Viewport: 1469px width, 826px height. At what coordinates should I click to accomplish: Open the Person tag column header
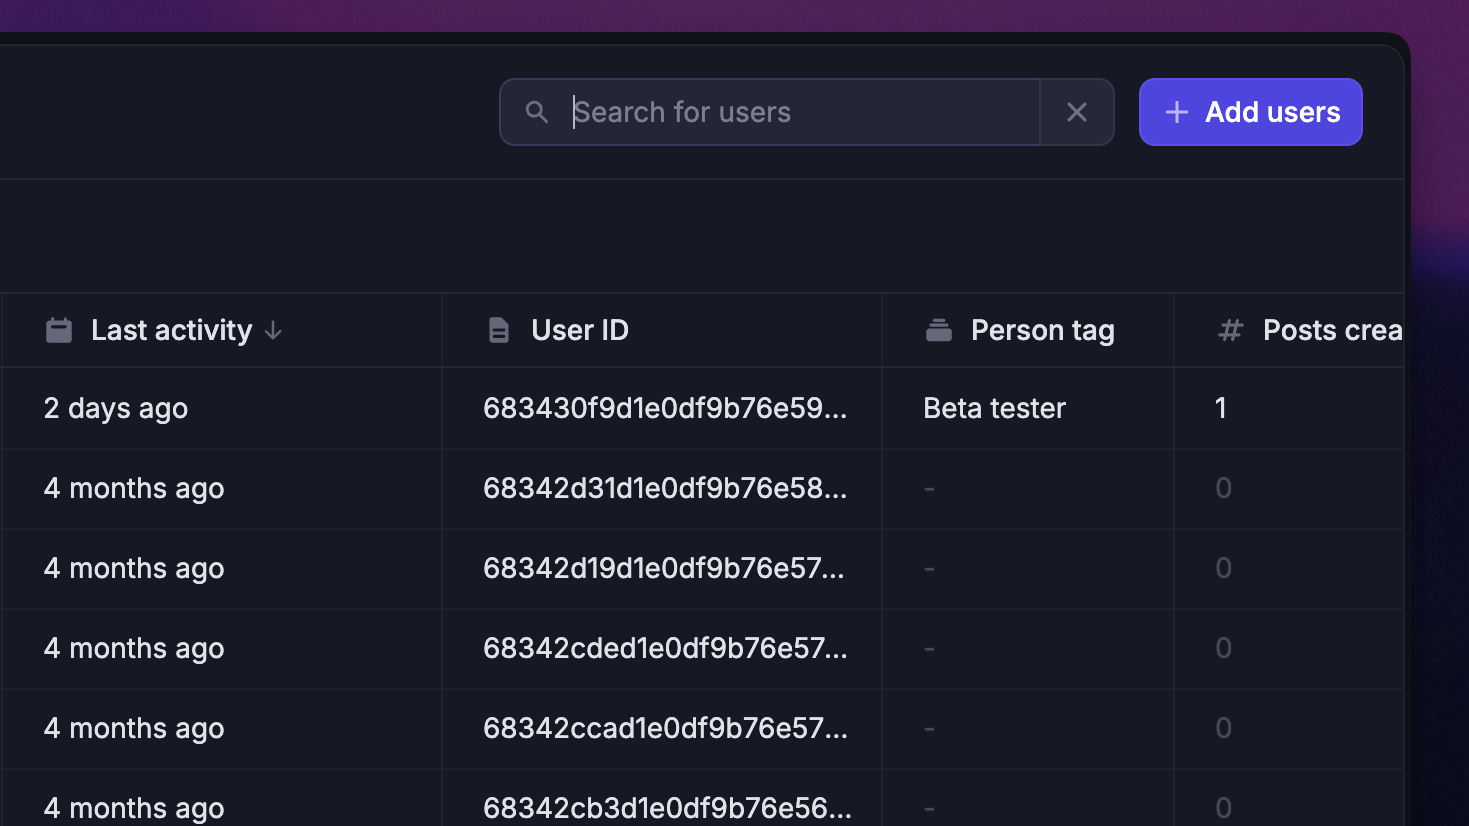click(1042, 330)
